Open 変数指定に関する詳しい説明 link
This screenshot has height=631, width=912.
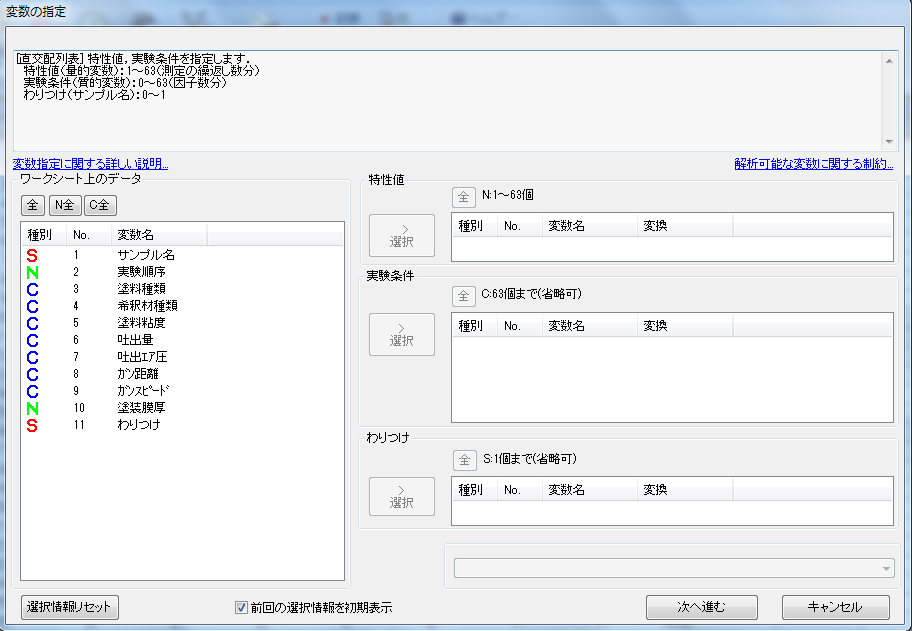90,164
